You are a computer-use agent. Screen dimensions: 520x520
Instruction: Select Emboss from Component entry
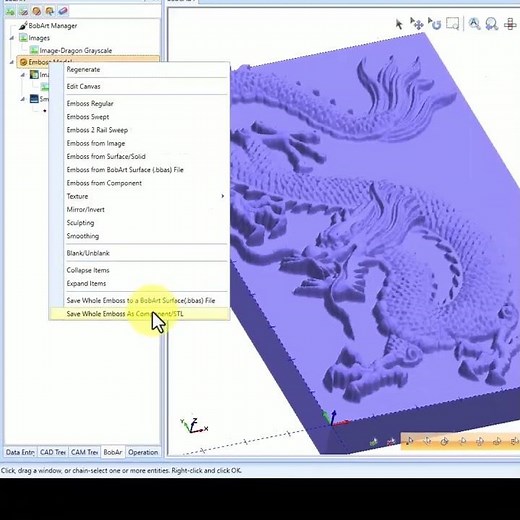click(104, 183)
